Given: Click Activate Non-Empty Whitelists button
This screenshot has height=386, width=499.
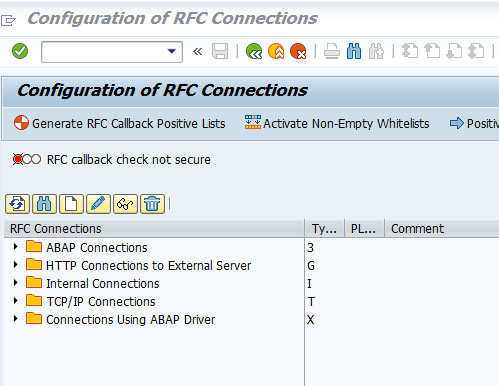Looking at the screenshot, I should pyautogui.click(x=337, y=123).
